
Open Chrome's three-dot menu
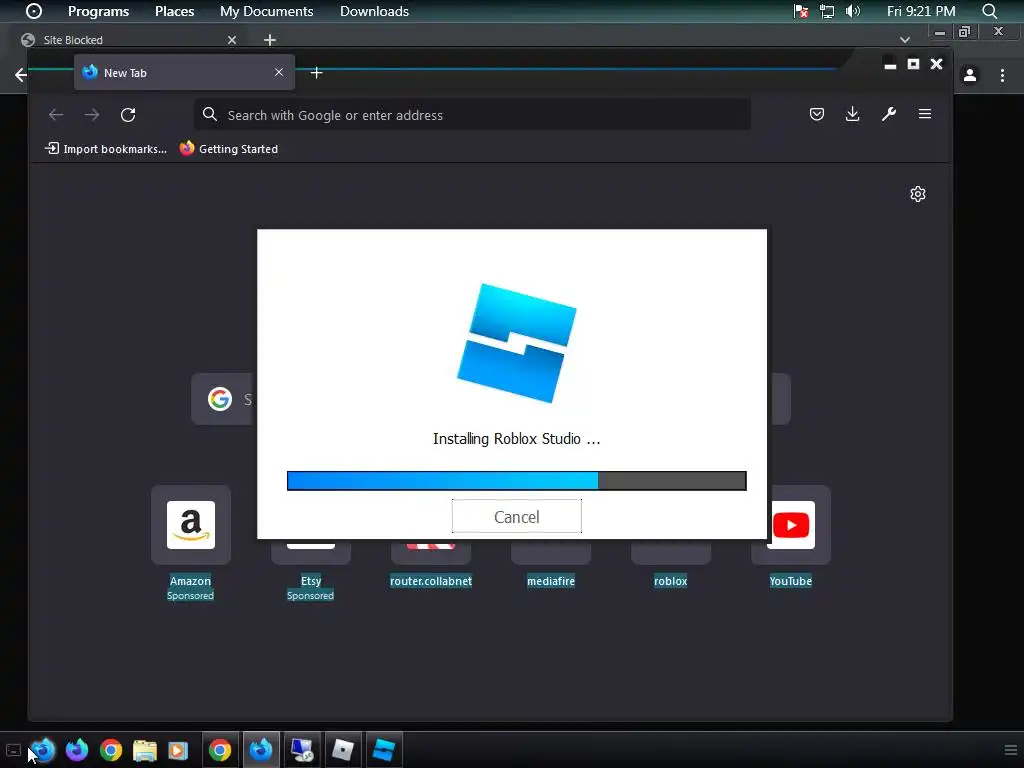(1002, 75)
